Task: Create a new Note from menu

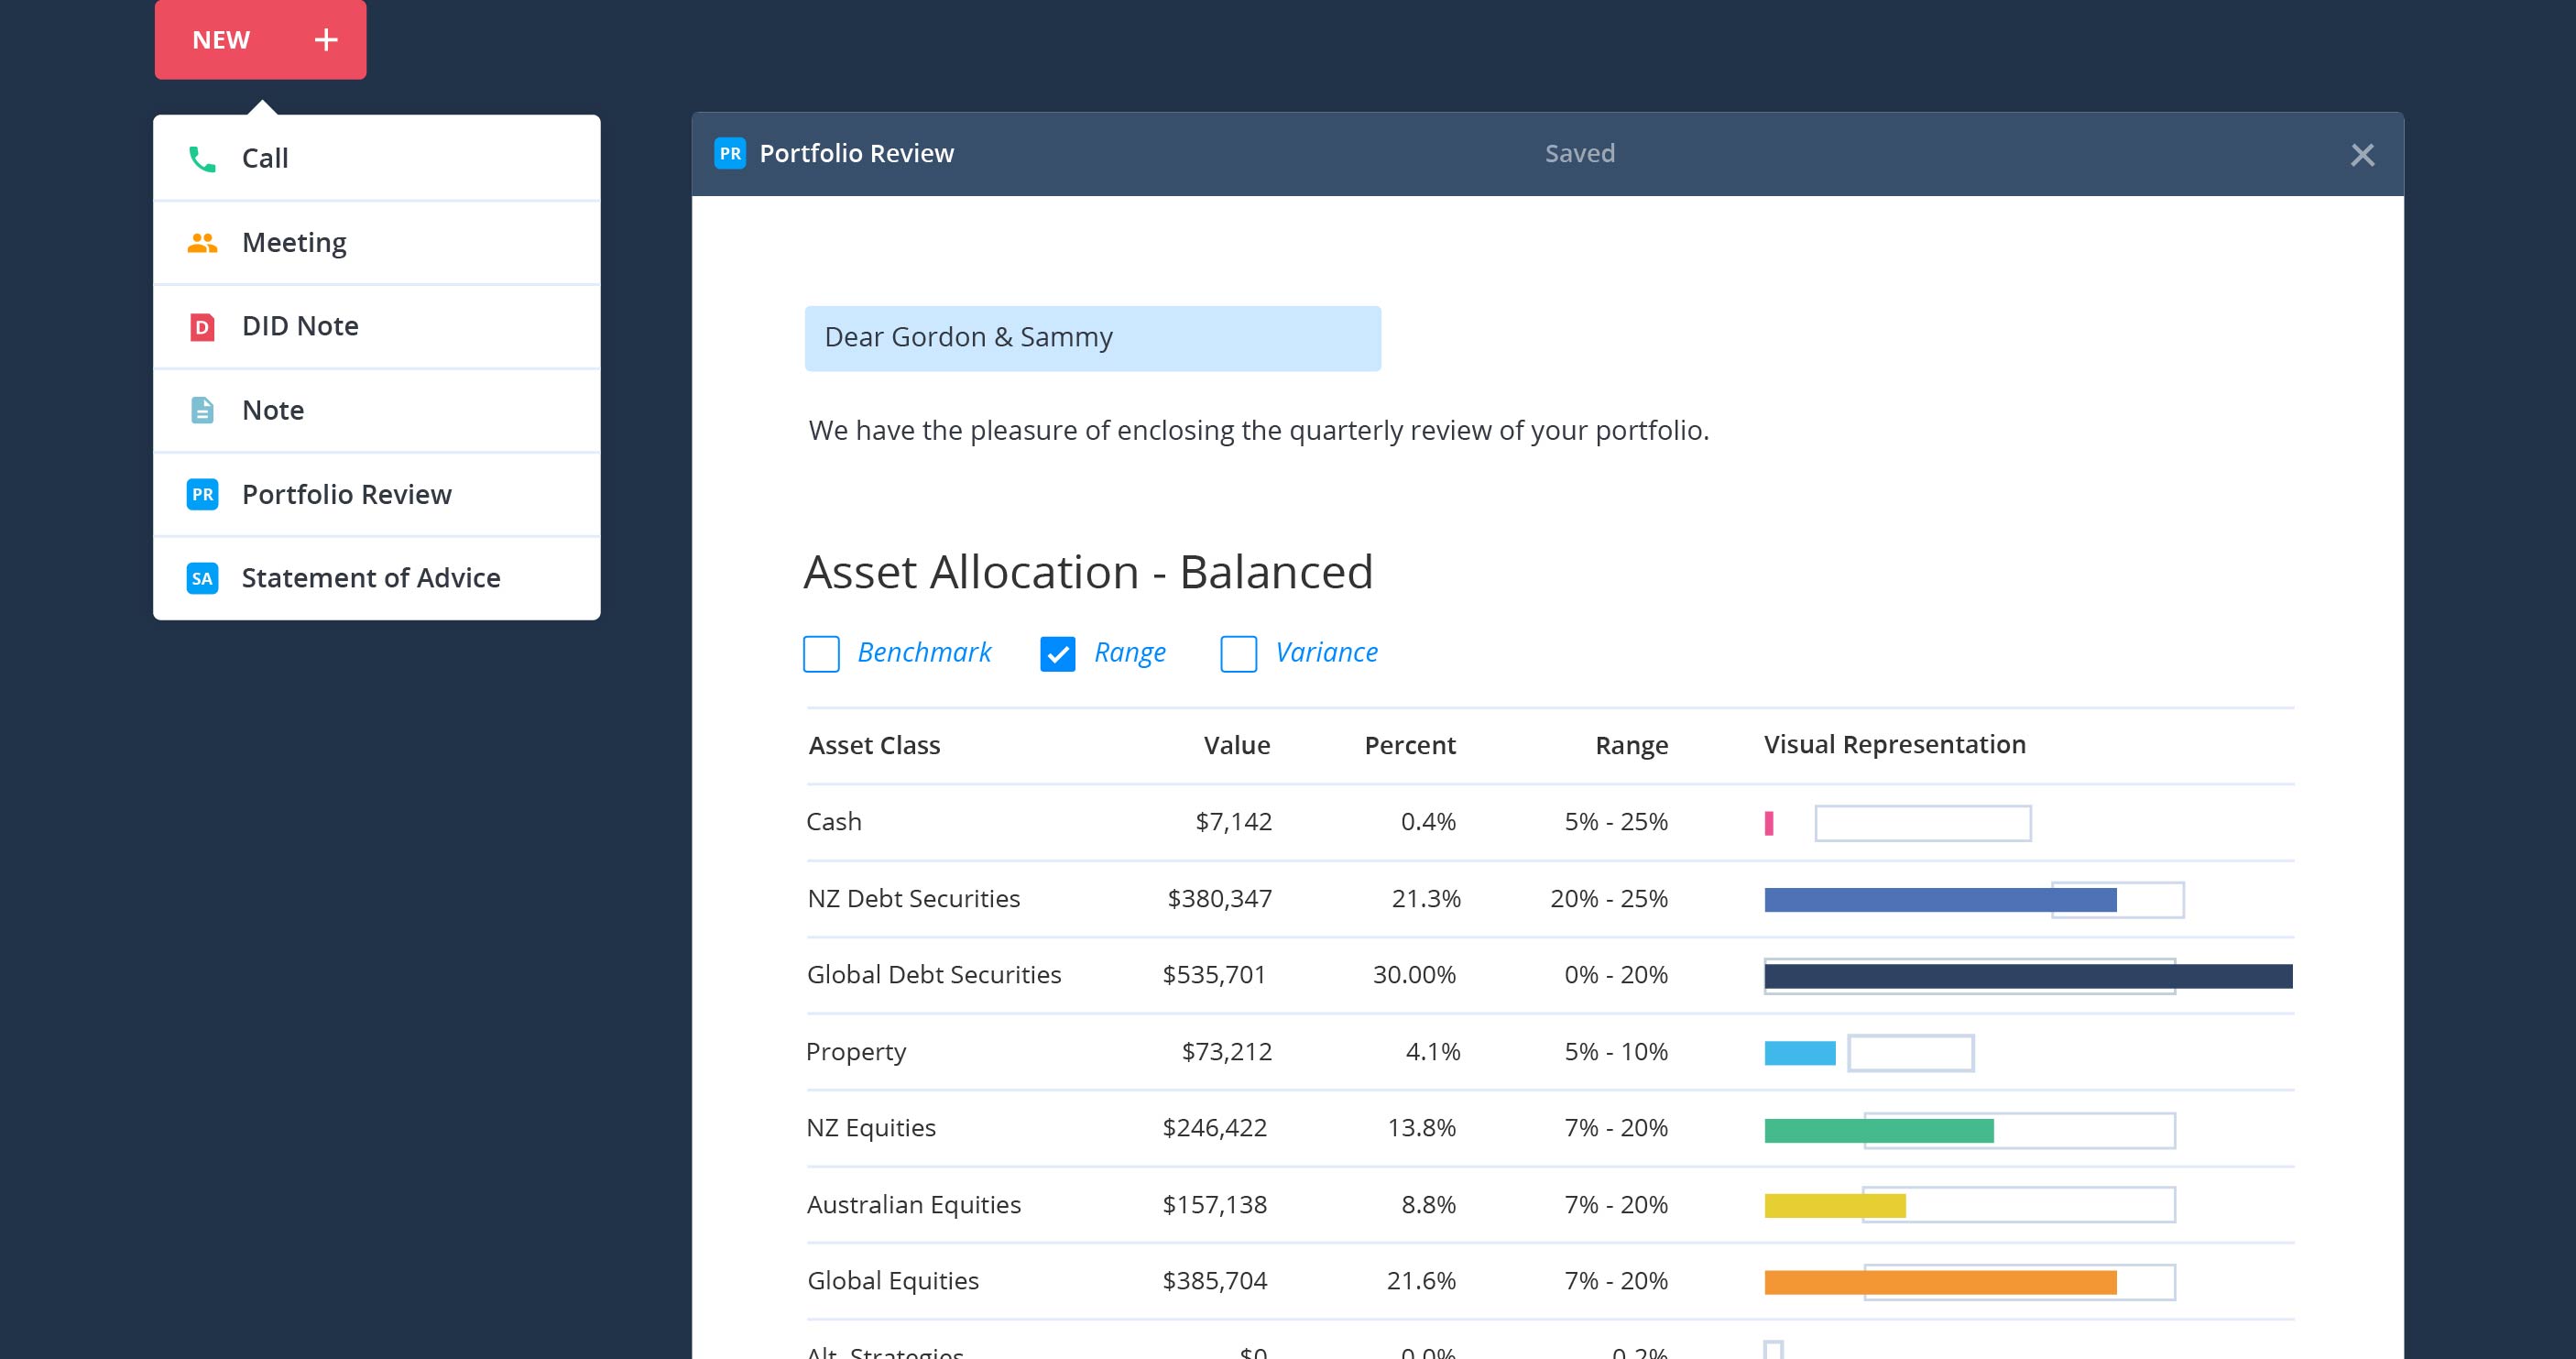Action: click(377, 411)
